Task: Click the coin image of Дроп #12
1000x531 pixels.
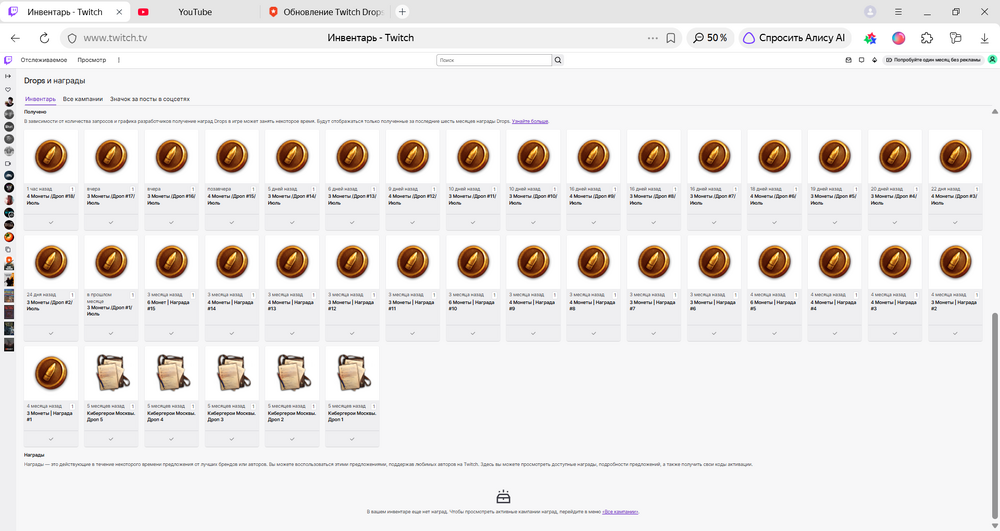Action: point(413,157)
